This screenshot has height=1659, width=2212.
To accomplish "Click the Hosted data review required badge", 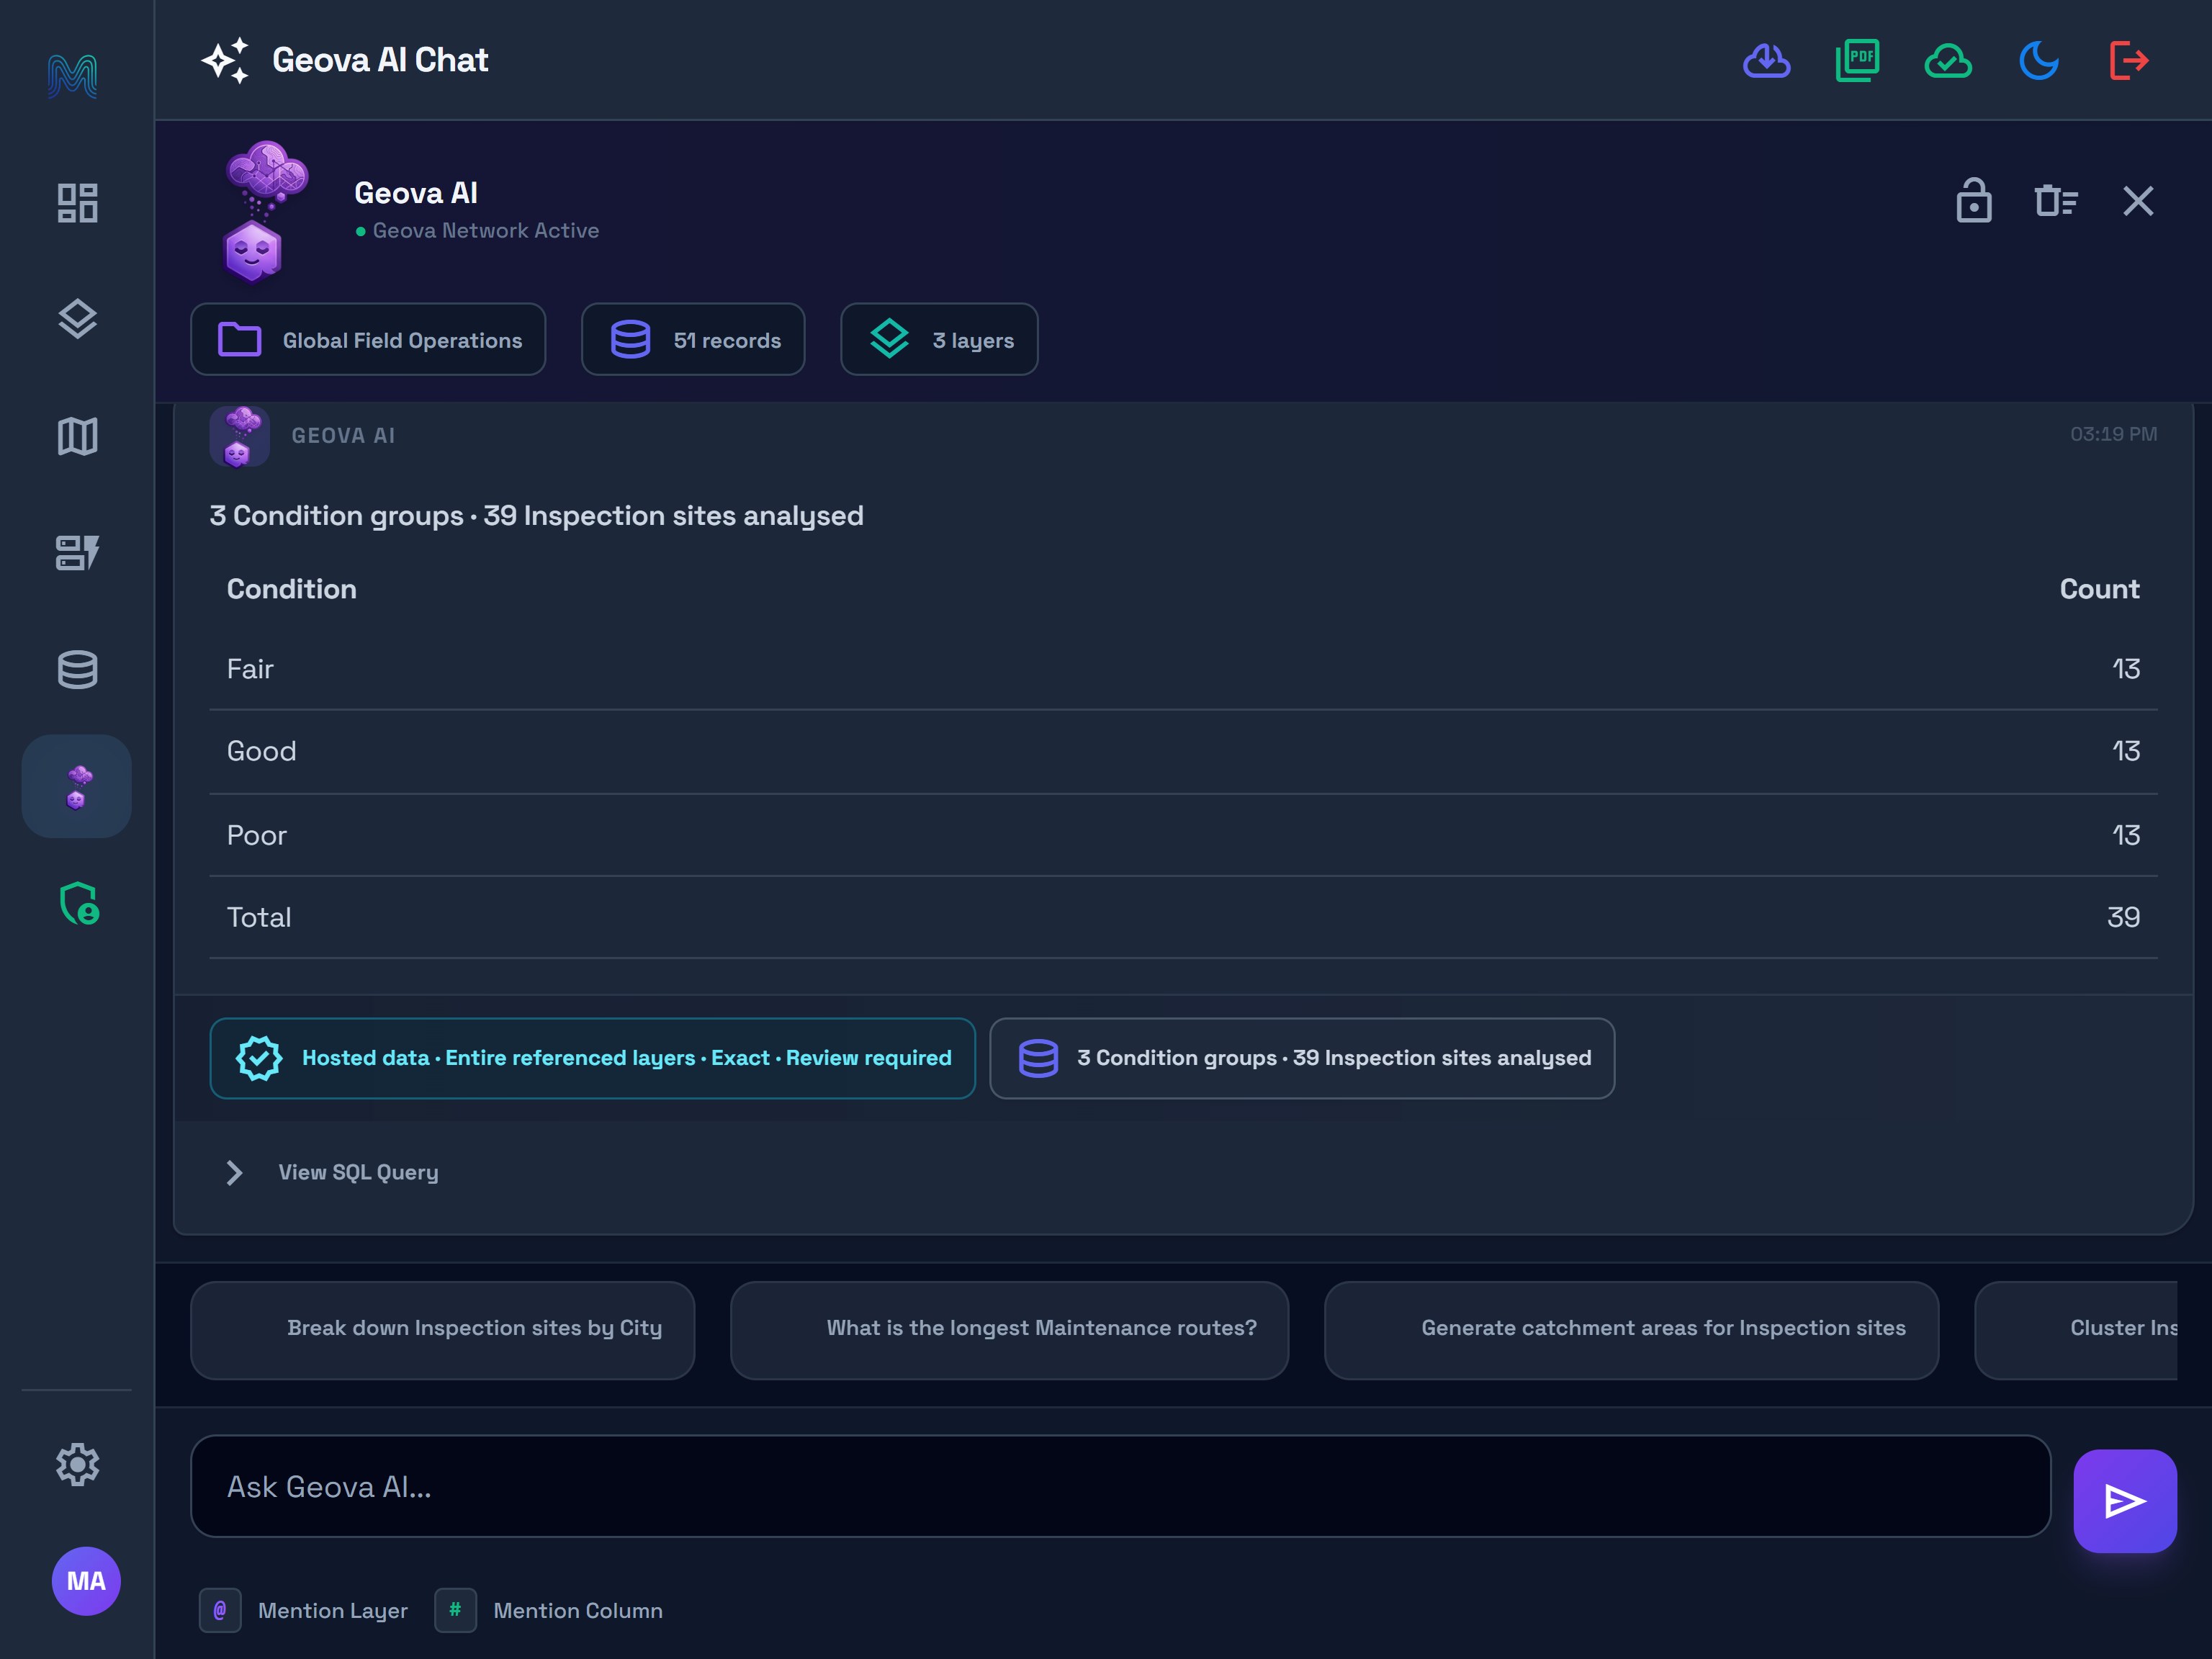I will pos(593,1059).
